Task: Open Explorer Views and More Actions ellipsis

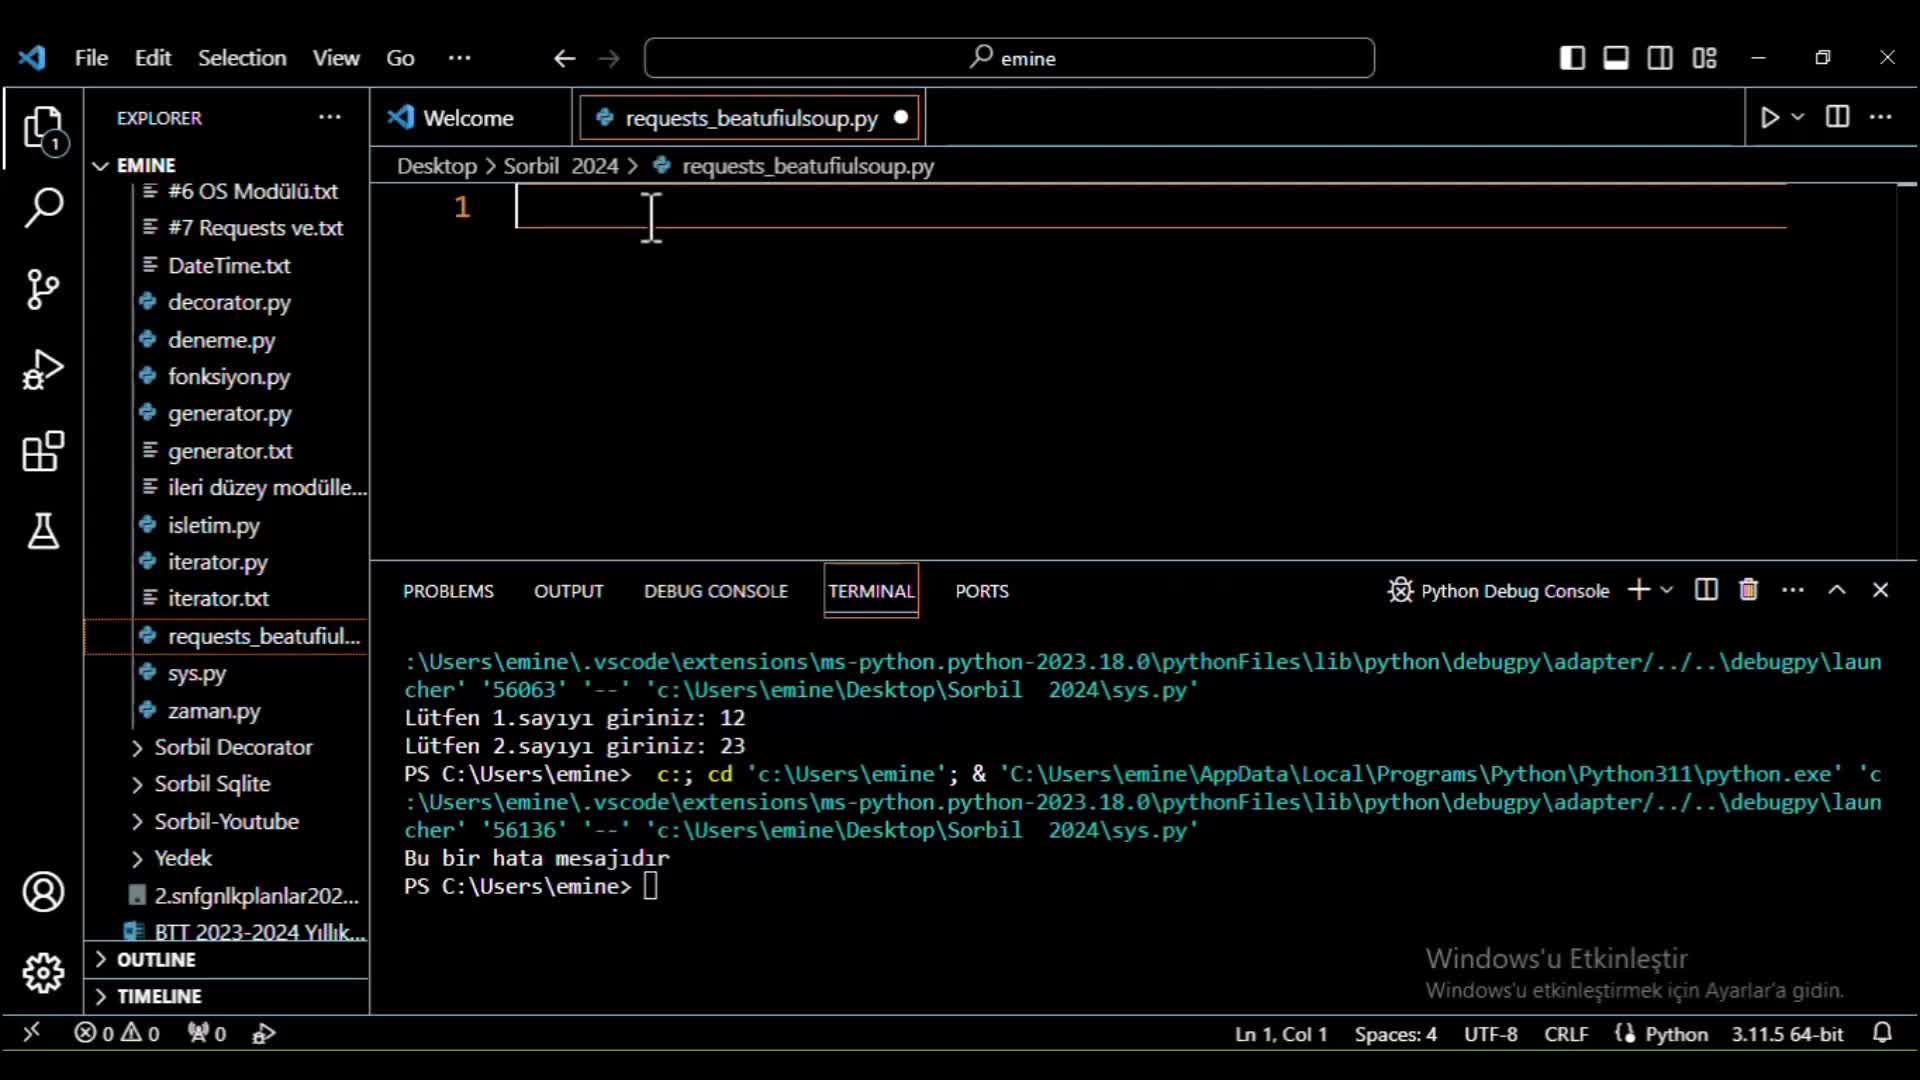Action: click(x=330, y=117)
